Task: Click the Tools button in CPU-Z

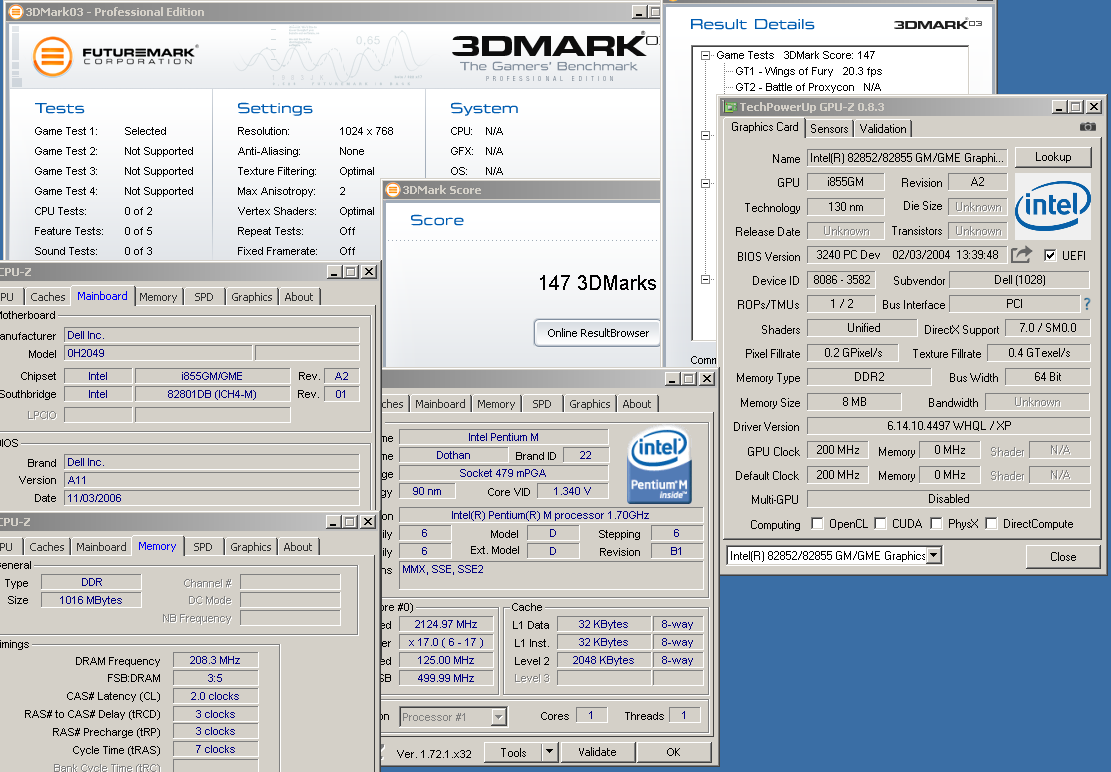Action: click(x=513, y=752)
